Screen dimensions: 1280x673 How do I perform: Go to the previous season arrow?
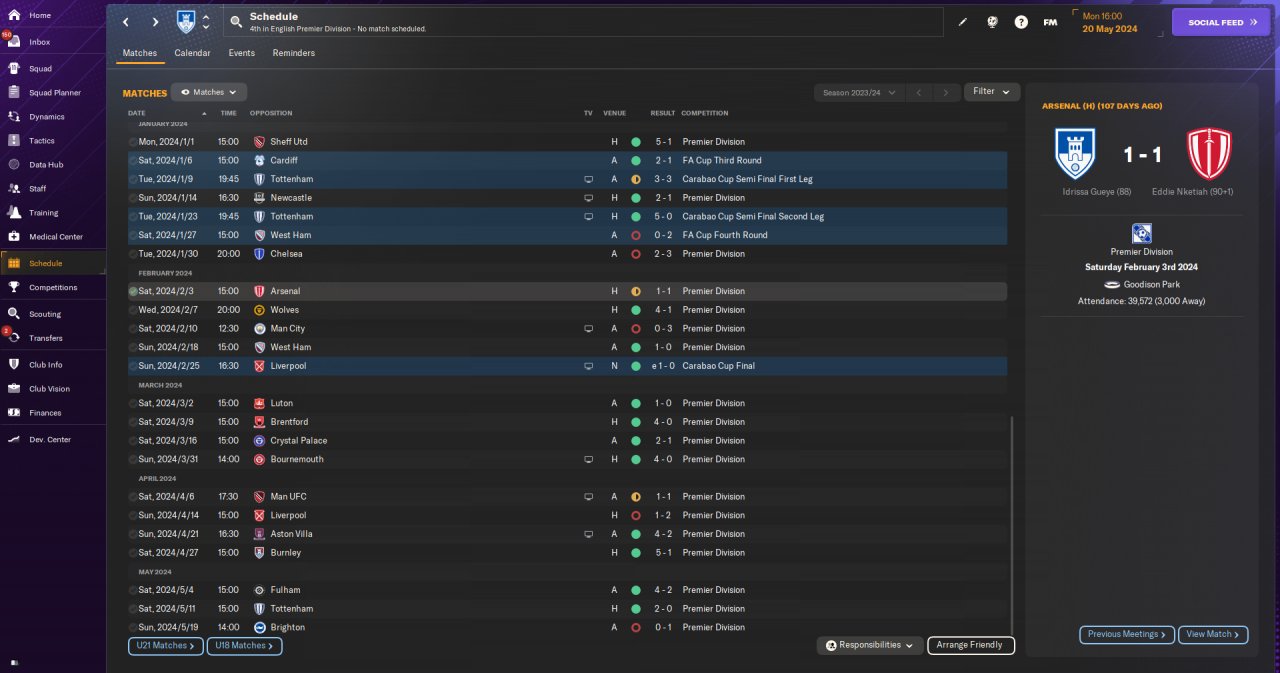[919, 92]
